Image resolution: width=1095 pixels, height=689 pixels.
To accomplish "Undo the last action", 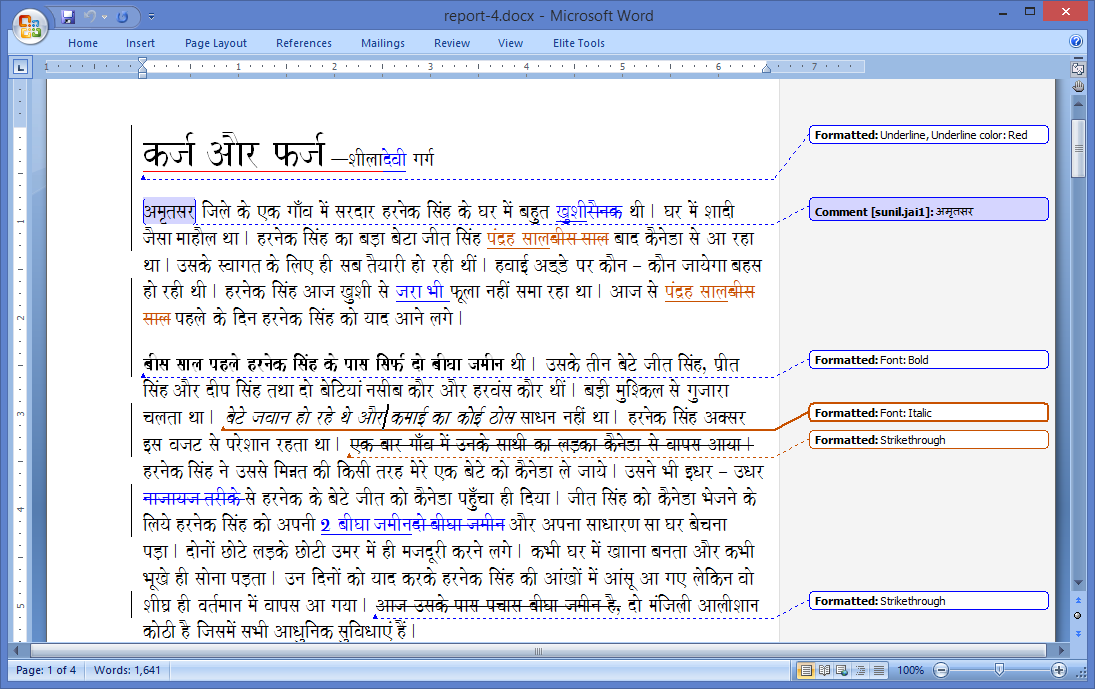I will [89, 17].
